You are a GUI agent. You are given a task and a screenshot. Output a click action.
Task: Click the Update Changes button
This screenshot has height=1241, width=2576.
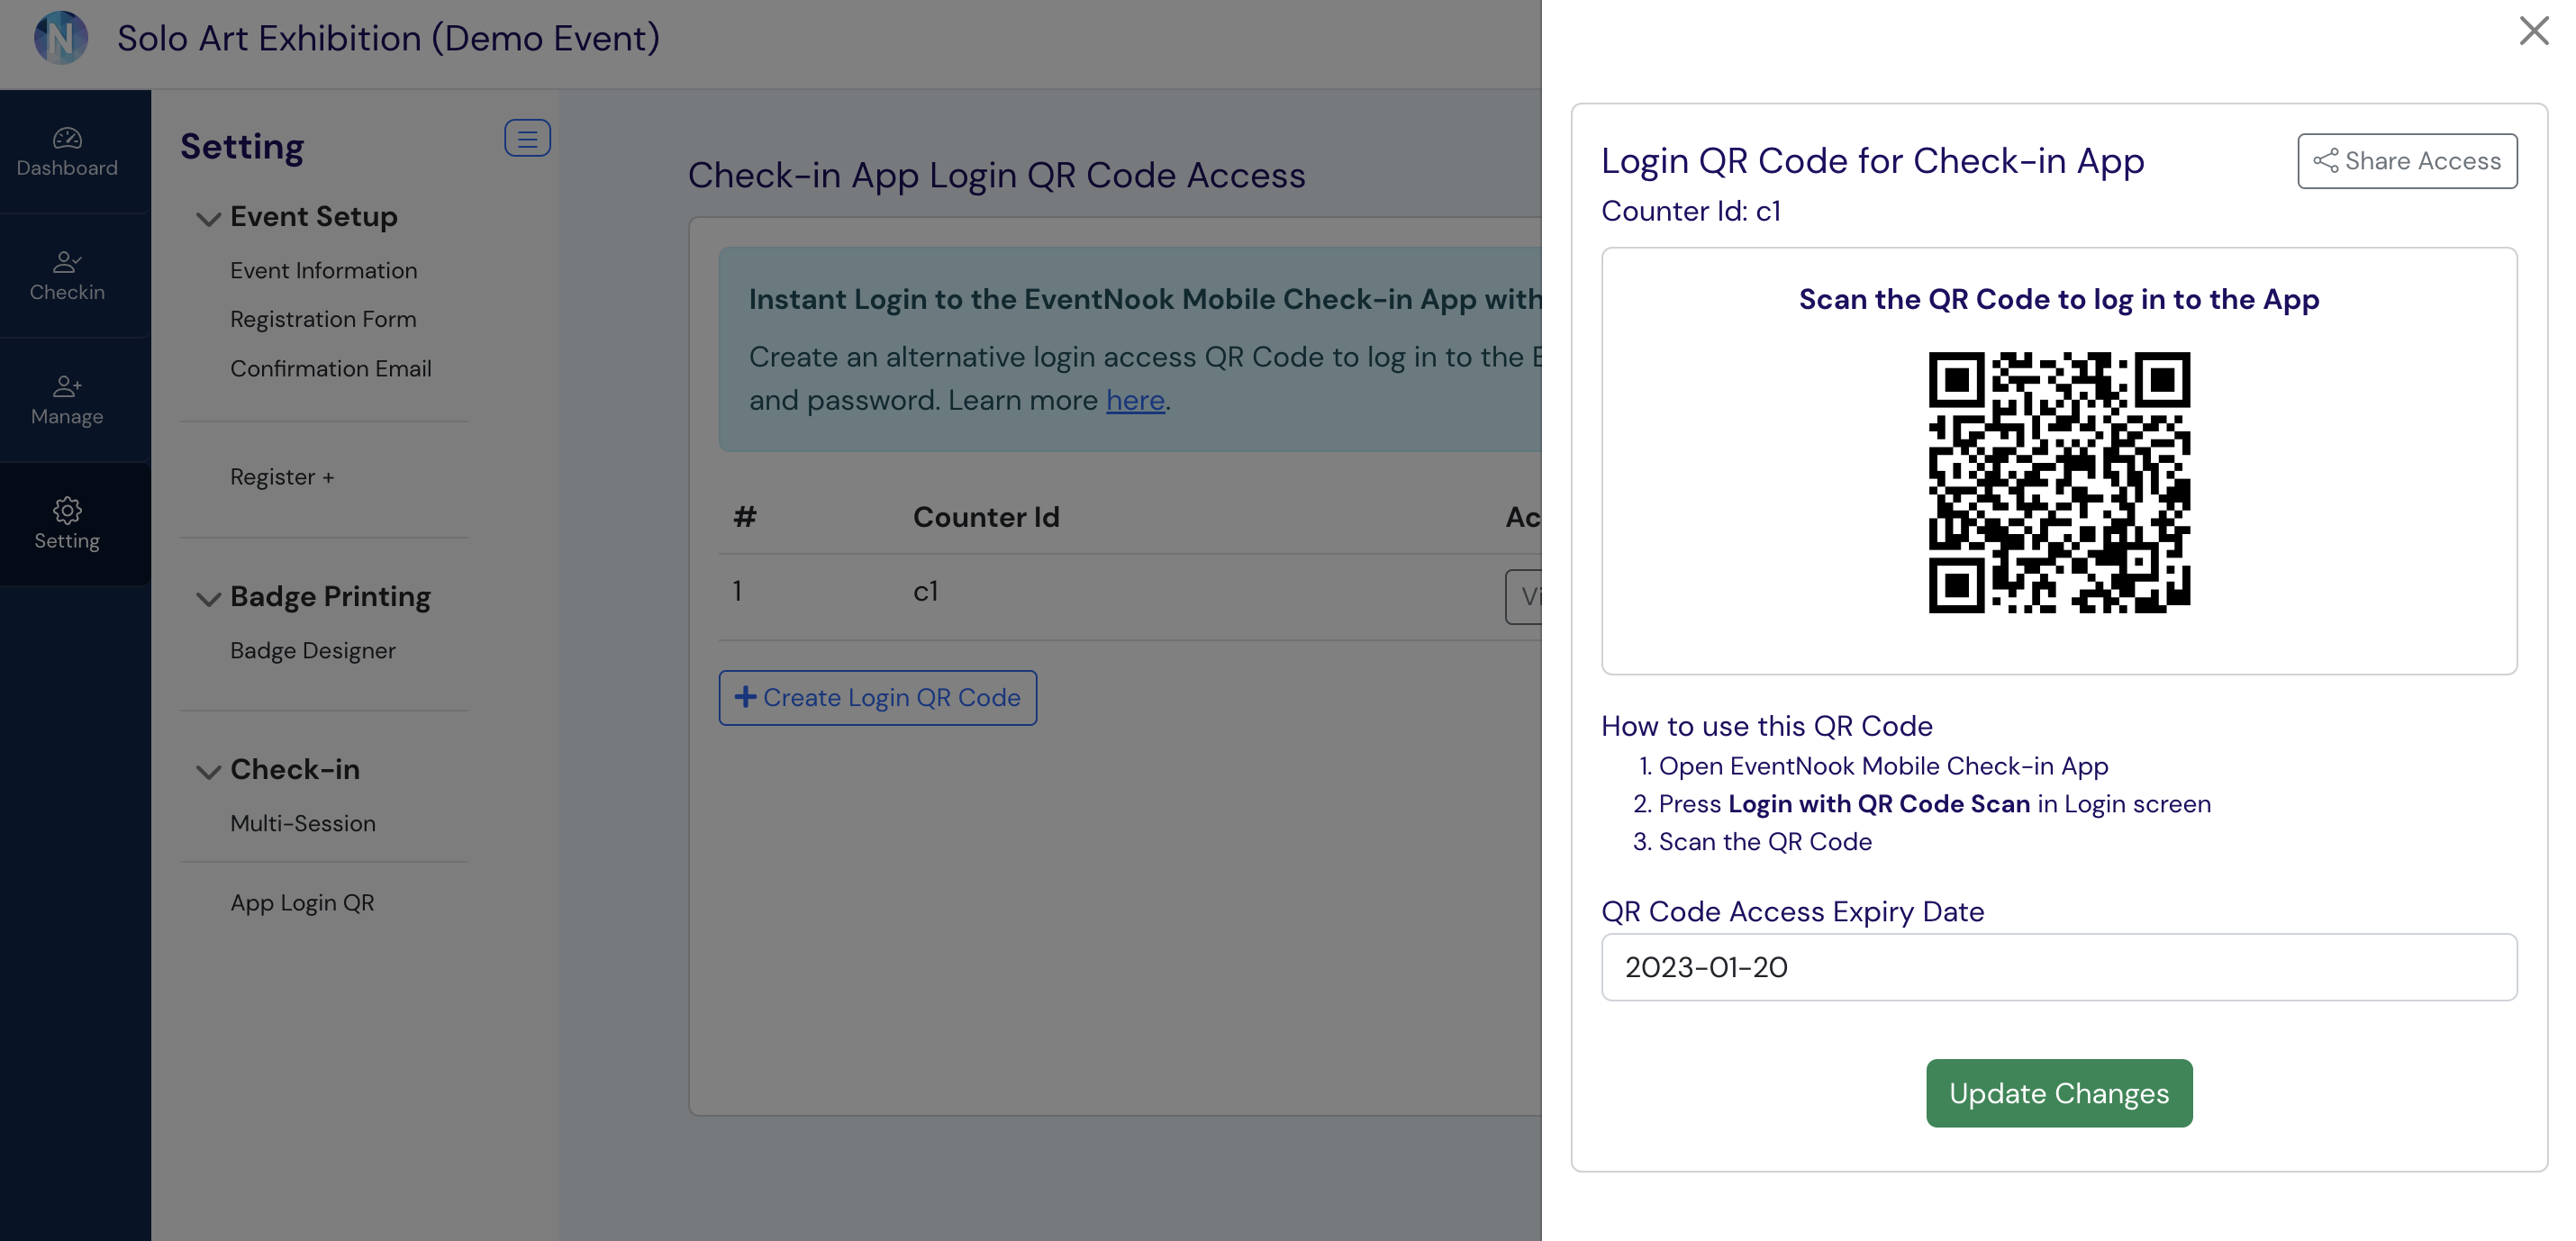[x=2058, y=1093]
